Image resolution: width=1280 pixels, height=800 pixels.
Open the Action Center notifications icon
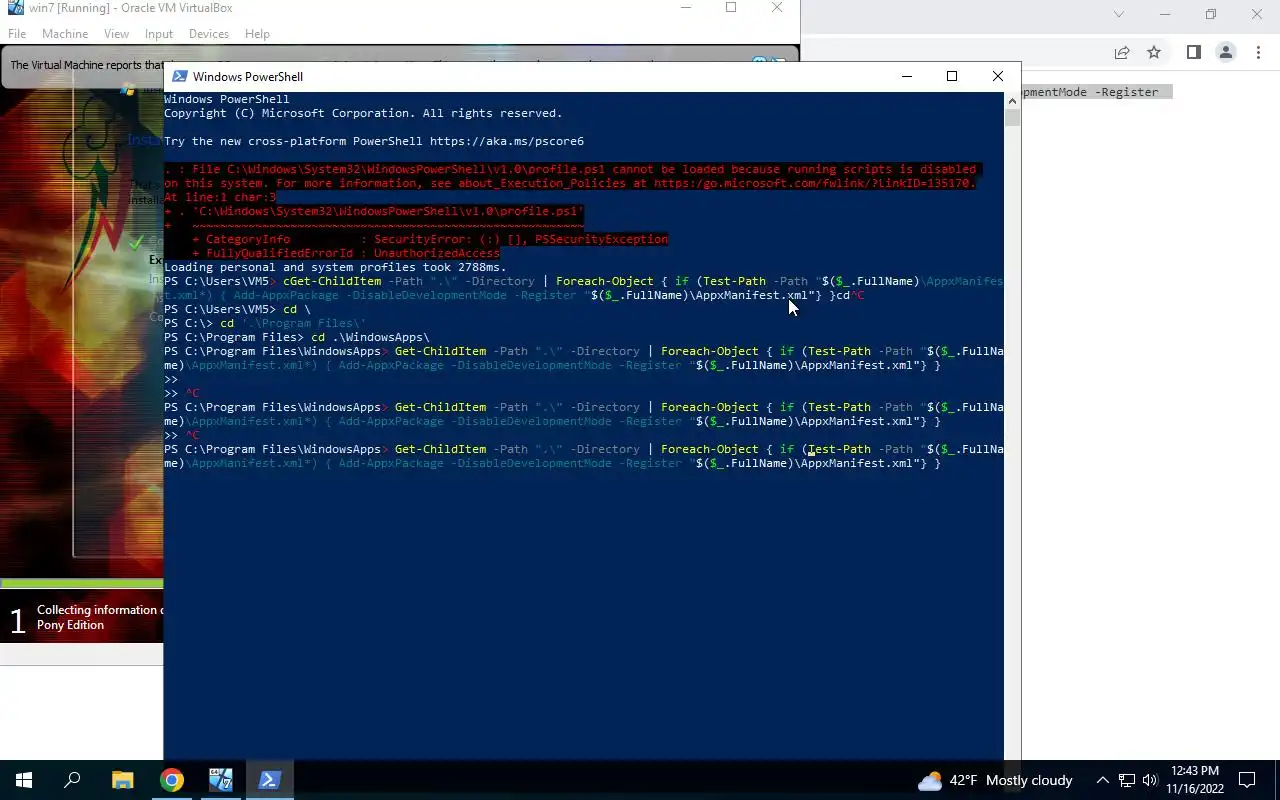click(1247, 780)
